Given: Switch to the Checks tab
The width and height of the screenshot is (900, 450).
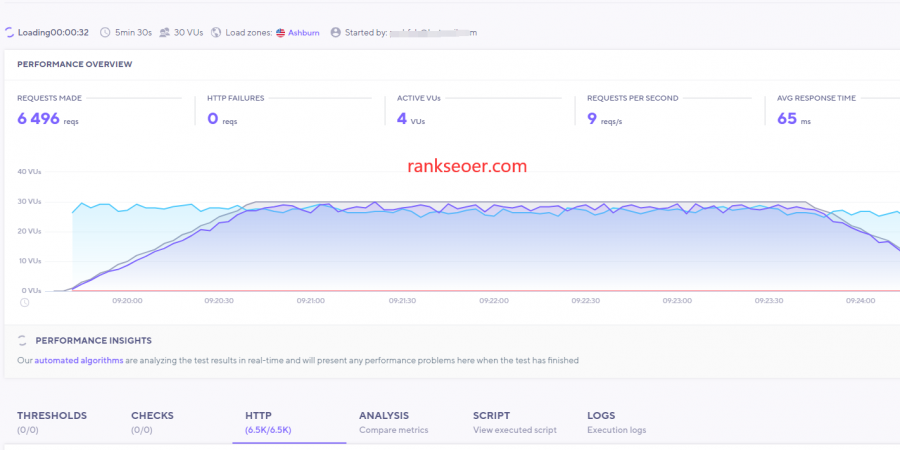Looking at the screenshot, I should pyautogui.click(x=152, y=422).
